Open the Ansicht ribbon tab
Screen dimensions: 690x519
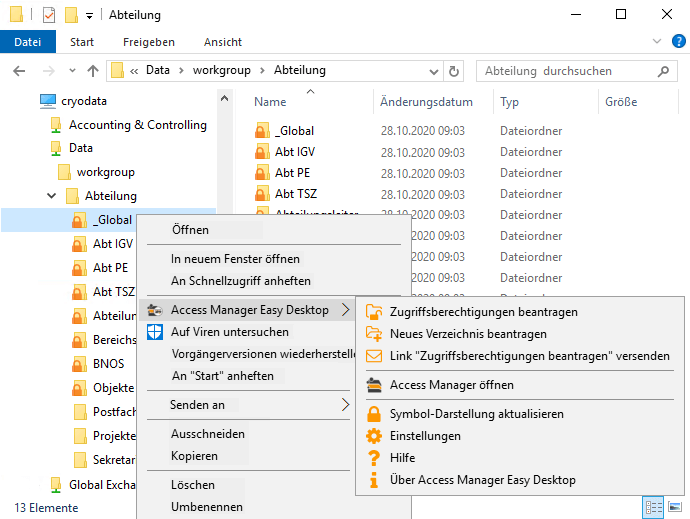[x=222, y=42]
